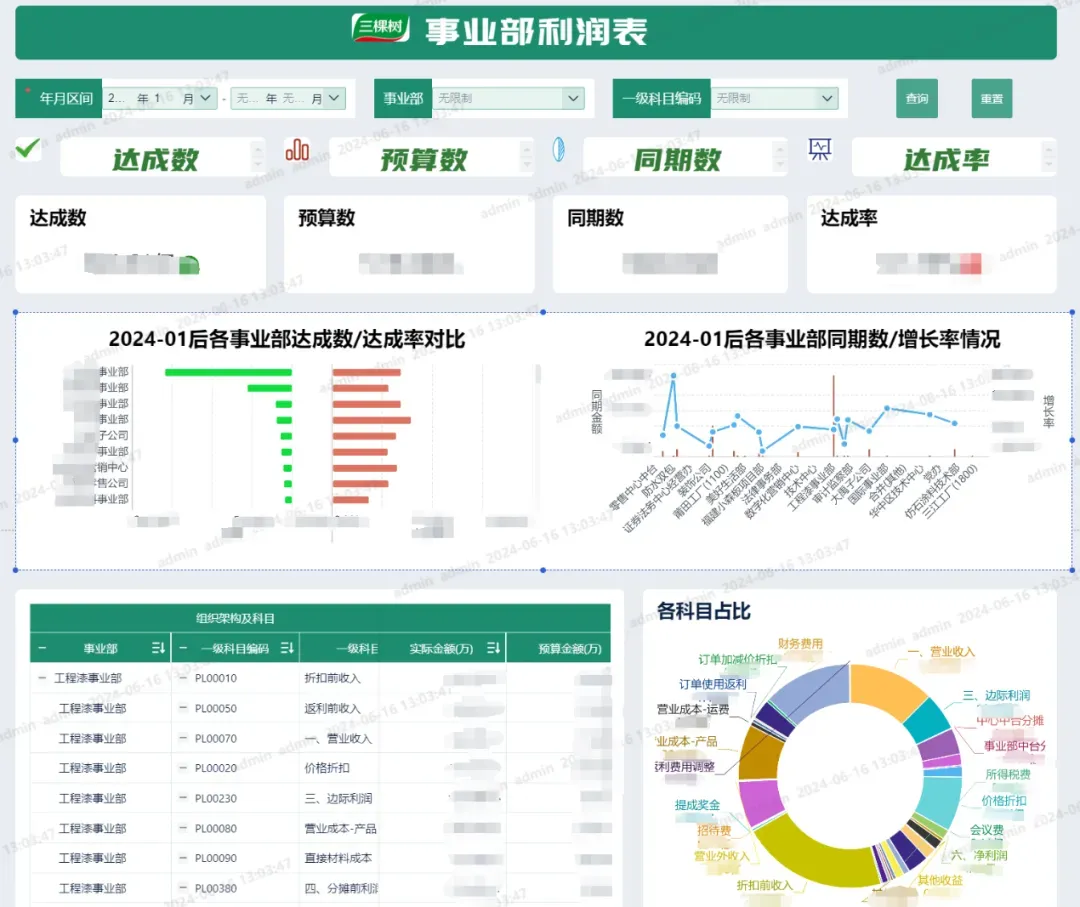Sort by the 一级科目编码 column sort icon
This screenshot has width=1080, height=907.
coord(287,648)
